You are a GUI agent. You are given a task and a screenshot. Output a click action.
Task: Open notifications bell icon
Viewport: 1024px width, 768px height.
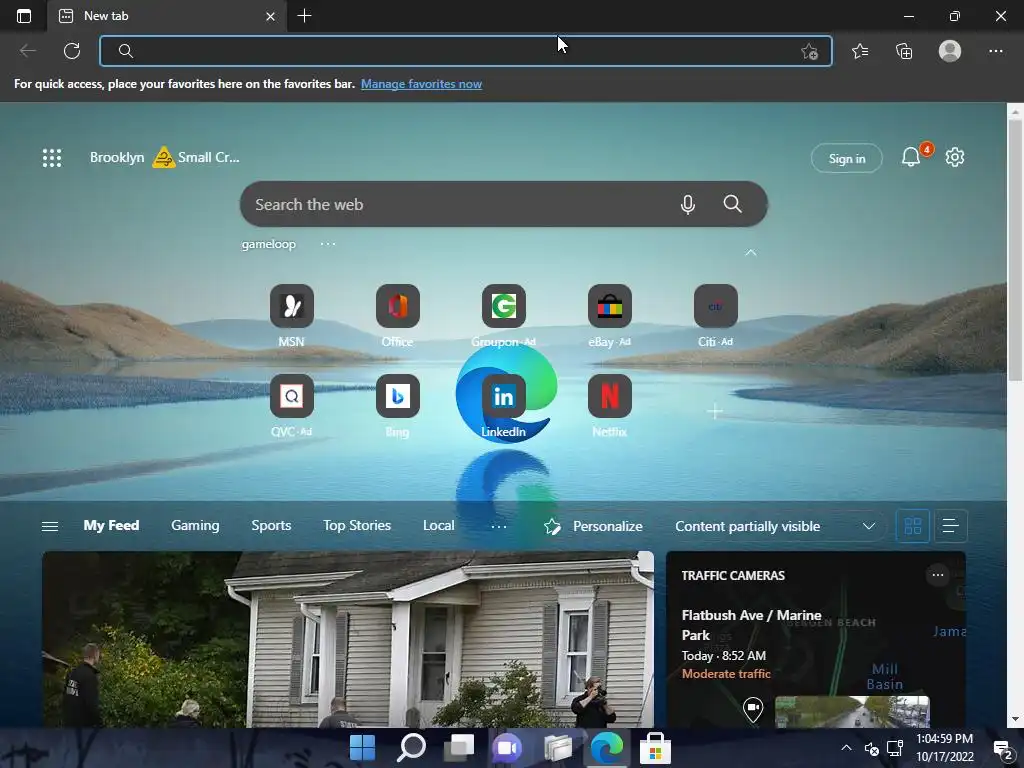[x=911, y=157]
